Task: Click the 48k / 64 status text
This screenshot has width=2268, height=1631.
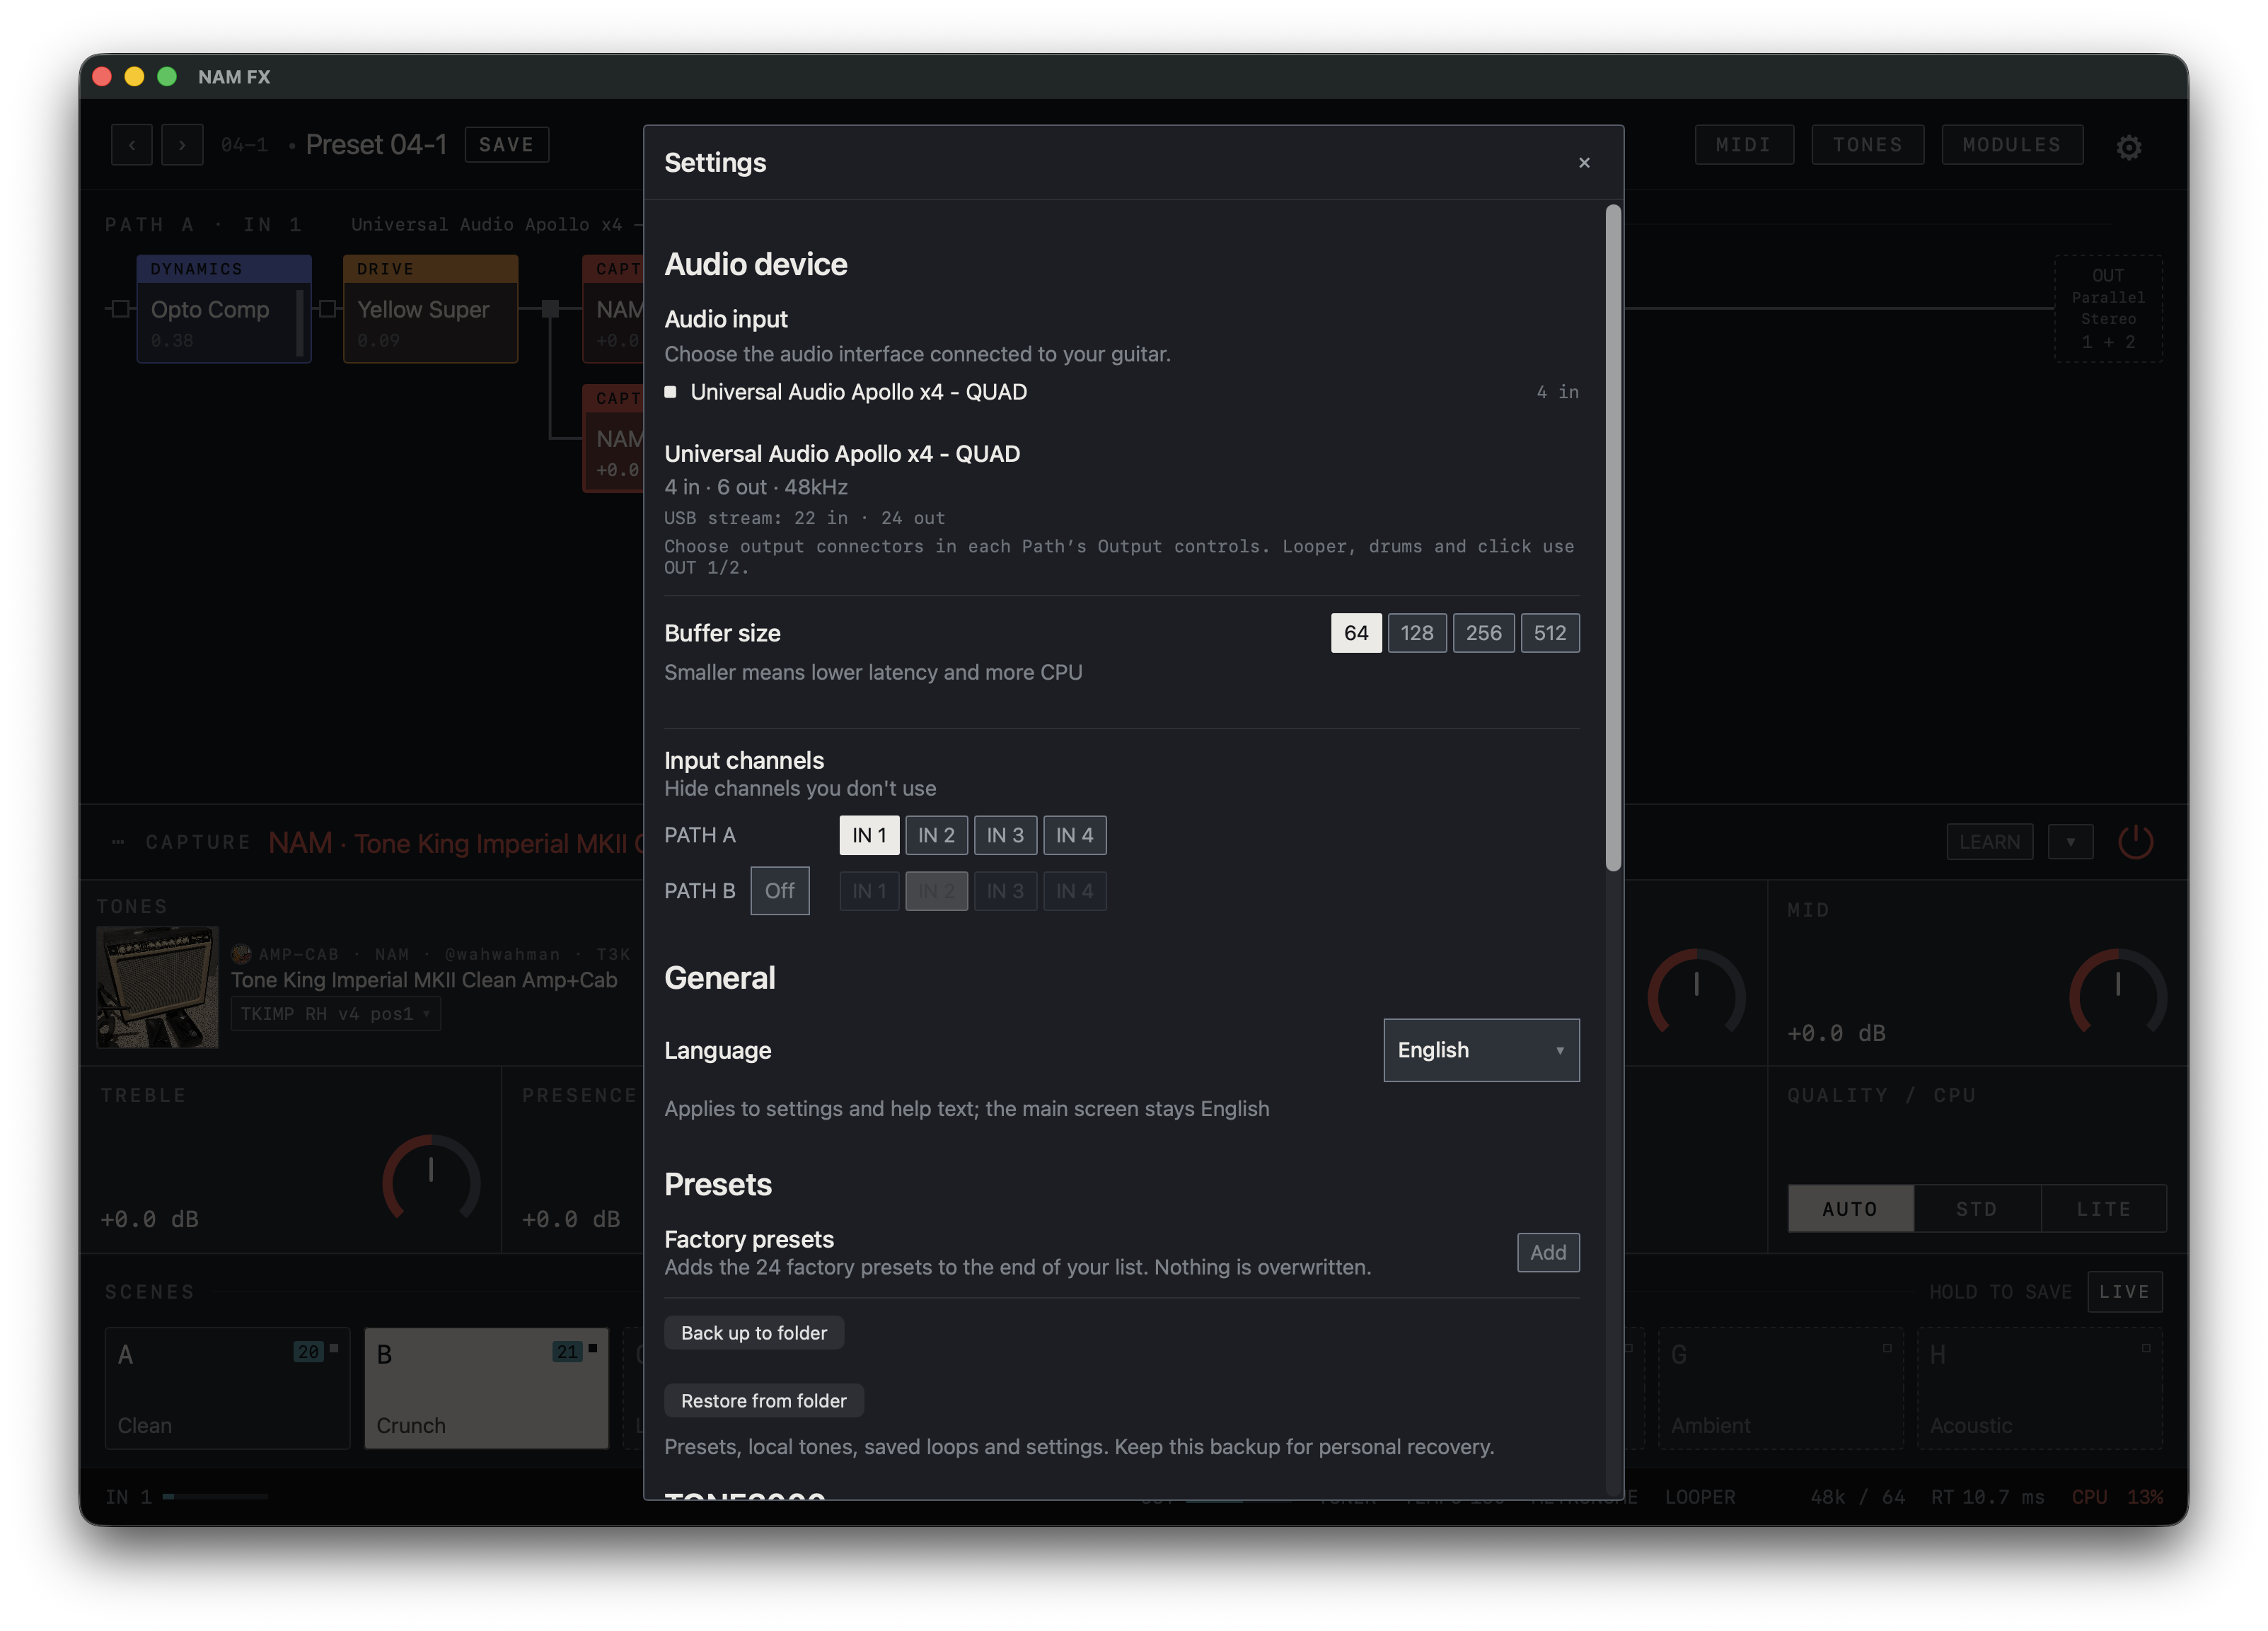Action: 1857,1497
